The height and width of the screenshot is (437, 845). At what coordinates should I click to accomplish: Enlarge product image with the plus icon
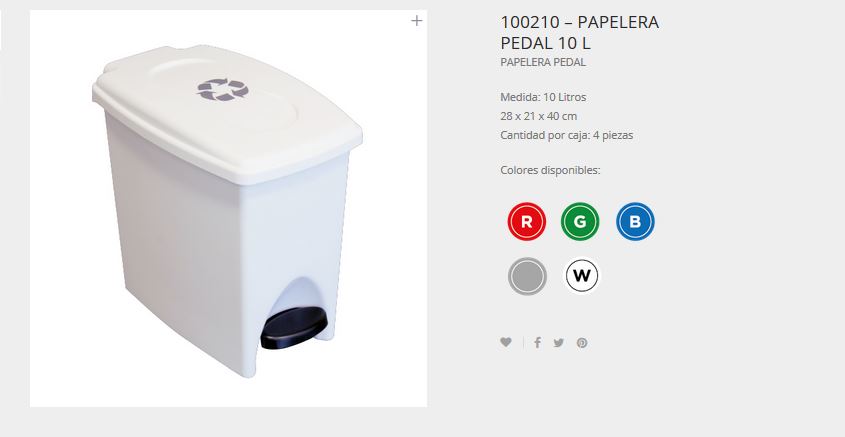click(417, 21)
